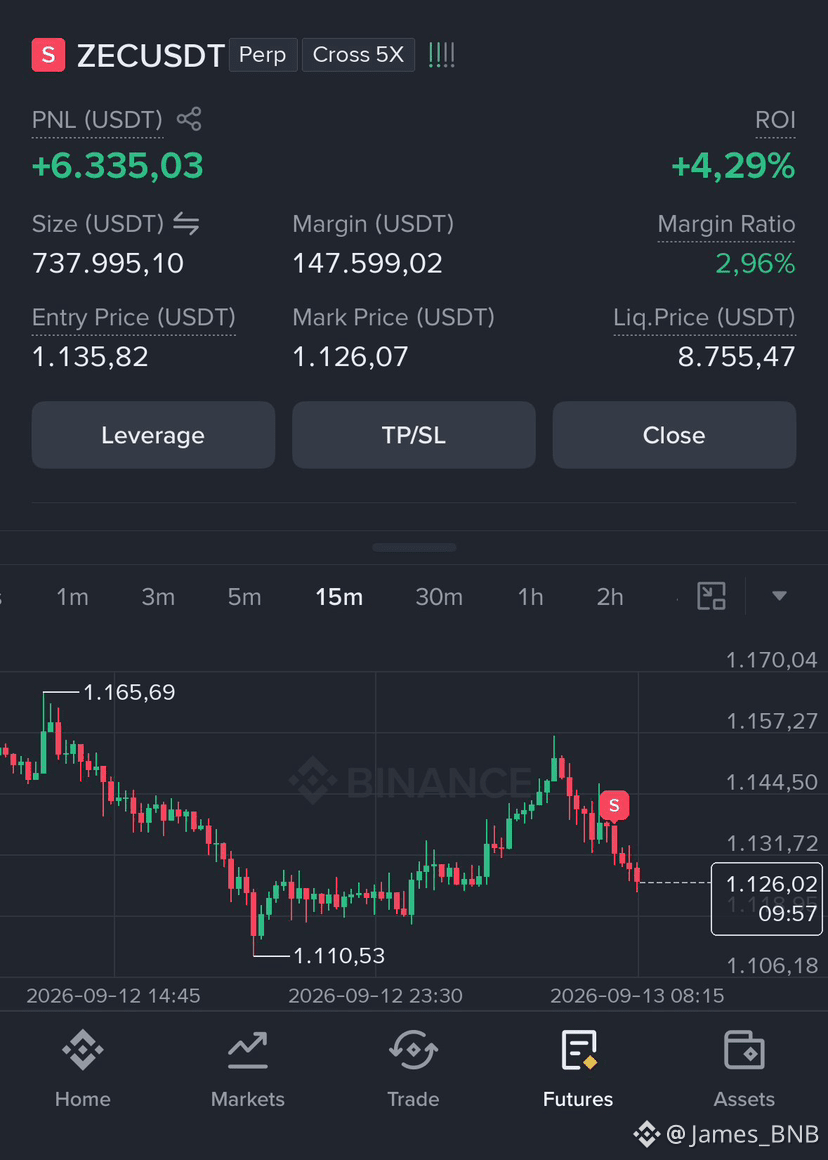Switch chart to 30m interval

pos(439,597)
